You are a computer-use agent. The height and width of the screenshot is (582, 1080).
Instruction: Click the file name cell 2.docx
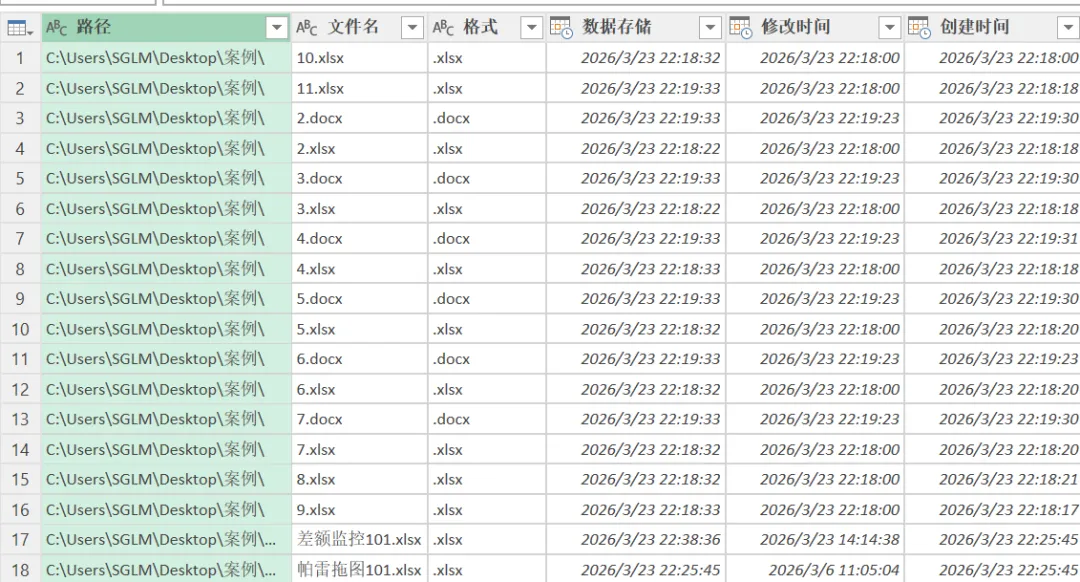[x=360, y=118]
